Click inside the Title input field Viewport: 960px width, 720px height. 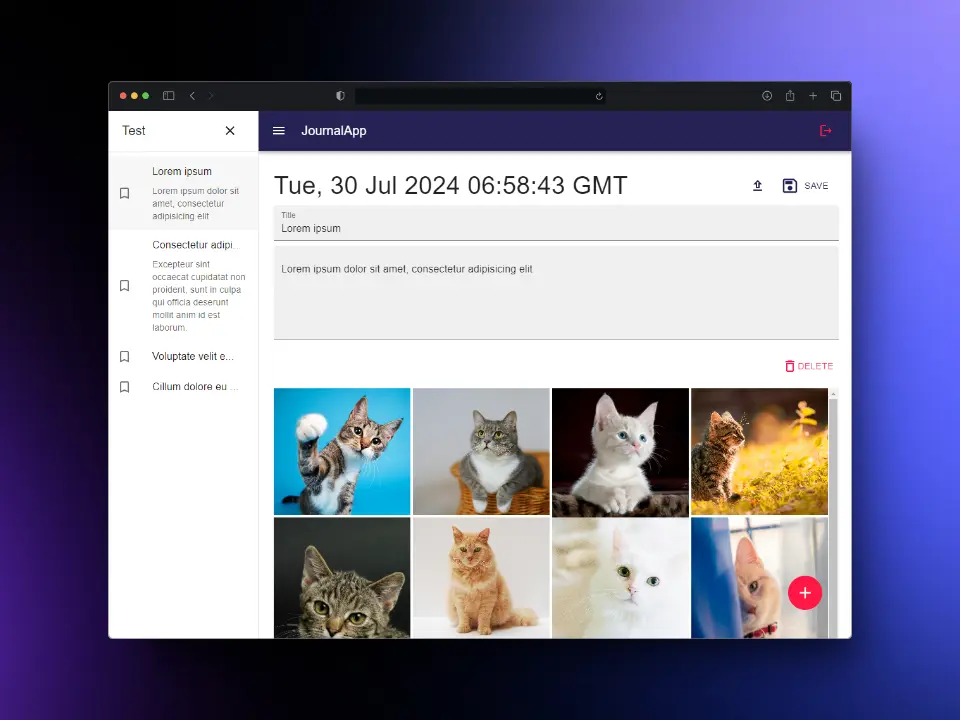point(450,228)
